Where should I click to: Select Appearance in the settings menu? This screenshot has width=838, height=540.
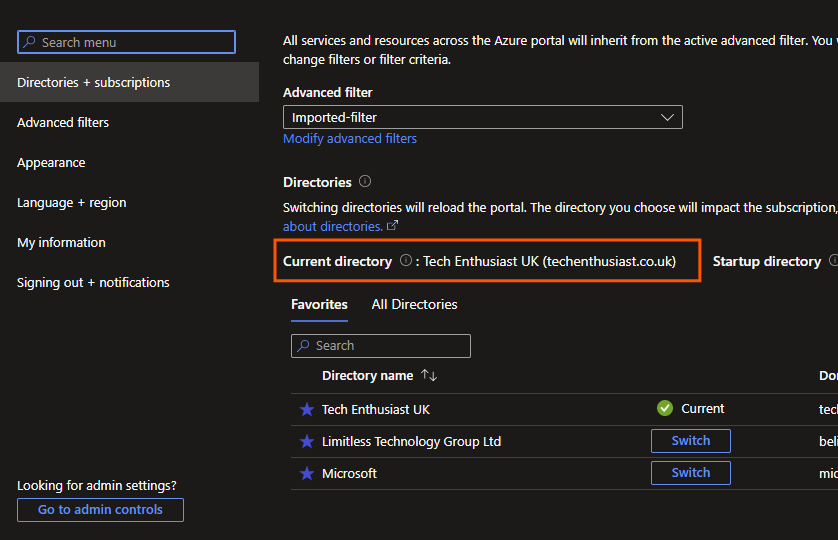(51, 163)
